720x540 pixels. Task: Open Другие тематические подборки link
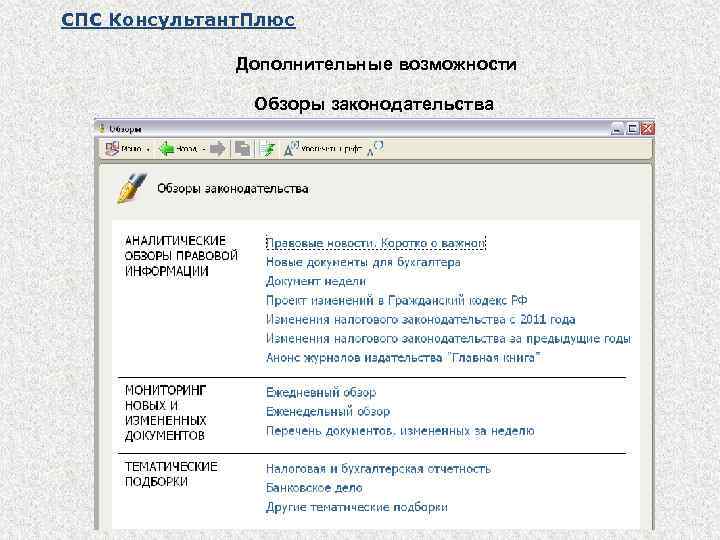point(357,507)
